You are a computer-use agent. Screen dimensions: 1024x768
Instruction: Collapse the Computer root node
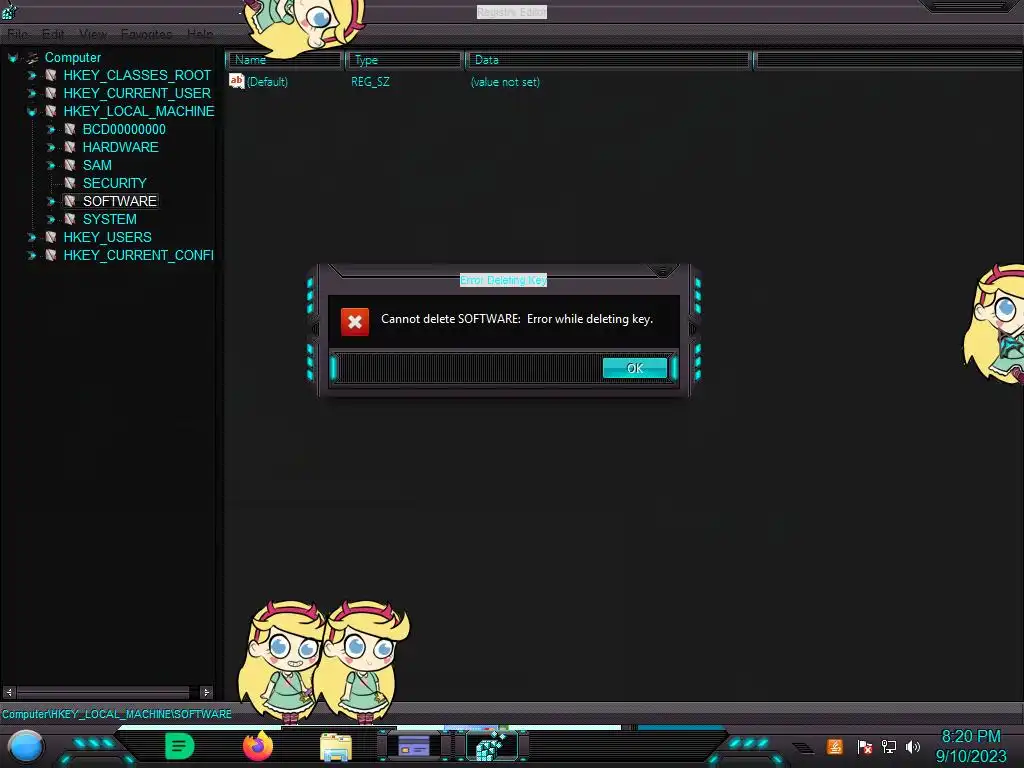coord(12,58)
